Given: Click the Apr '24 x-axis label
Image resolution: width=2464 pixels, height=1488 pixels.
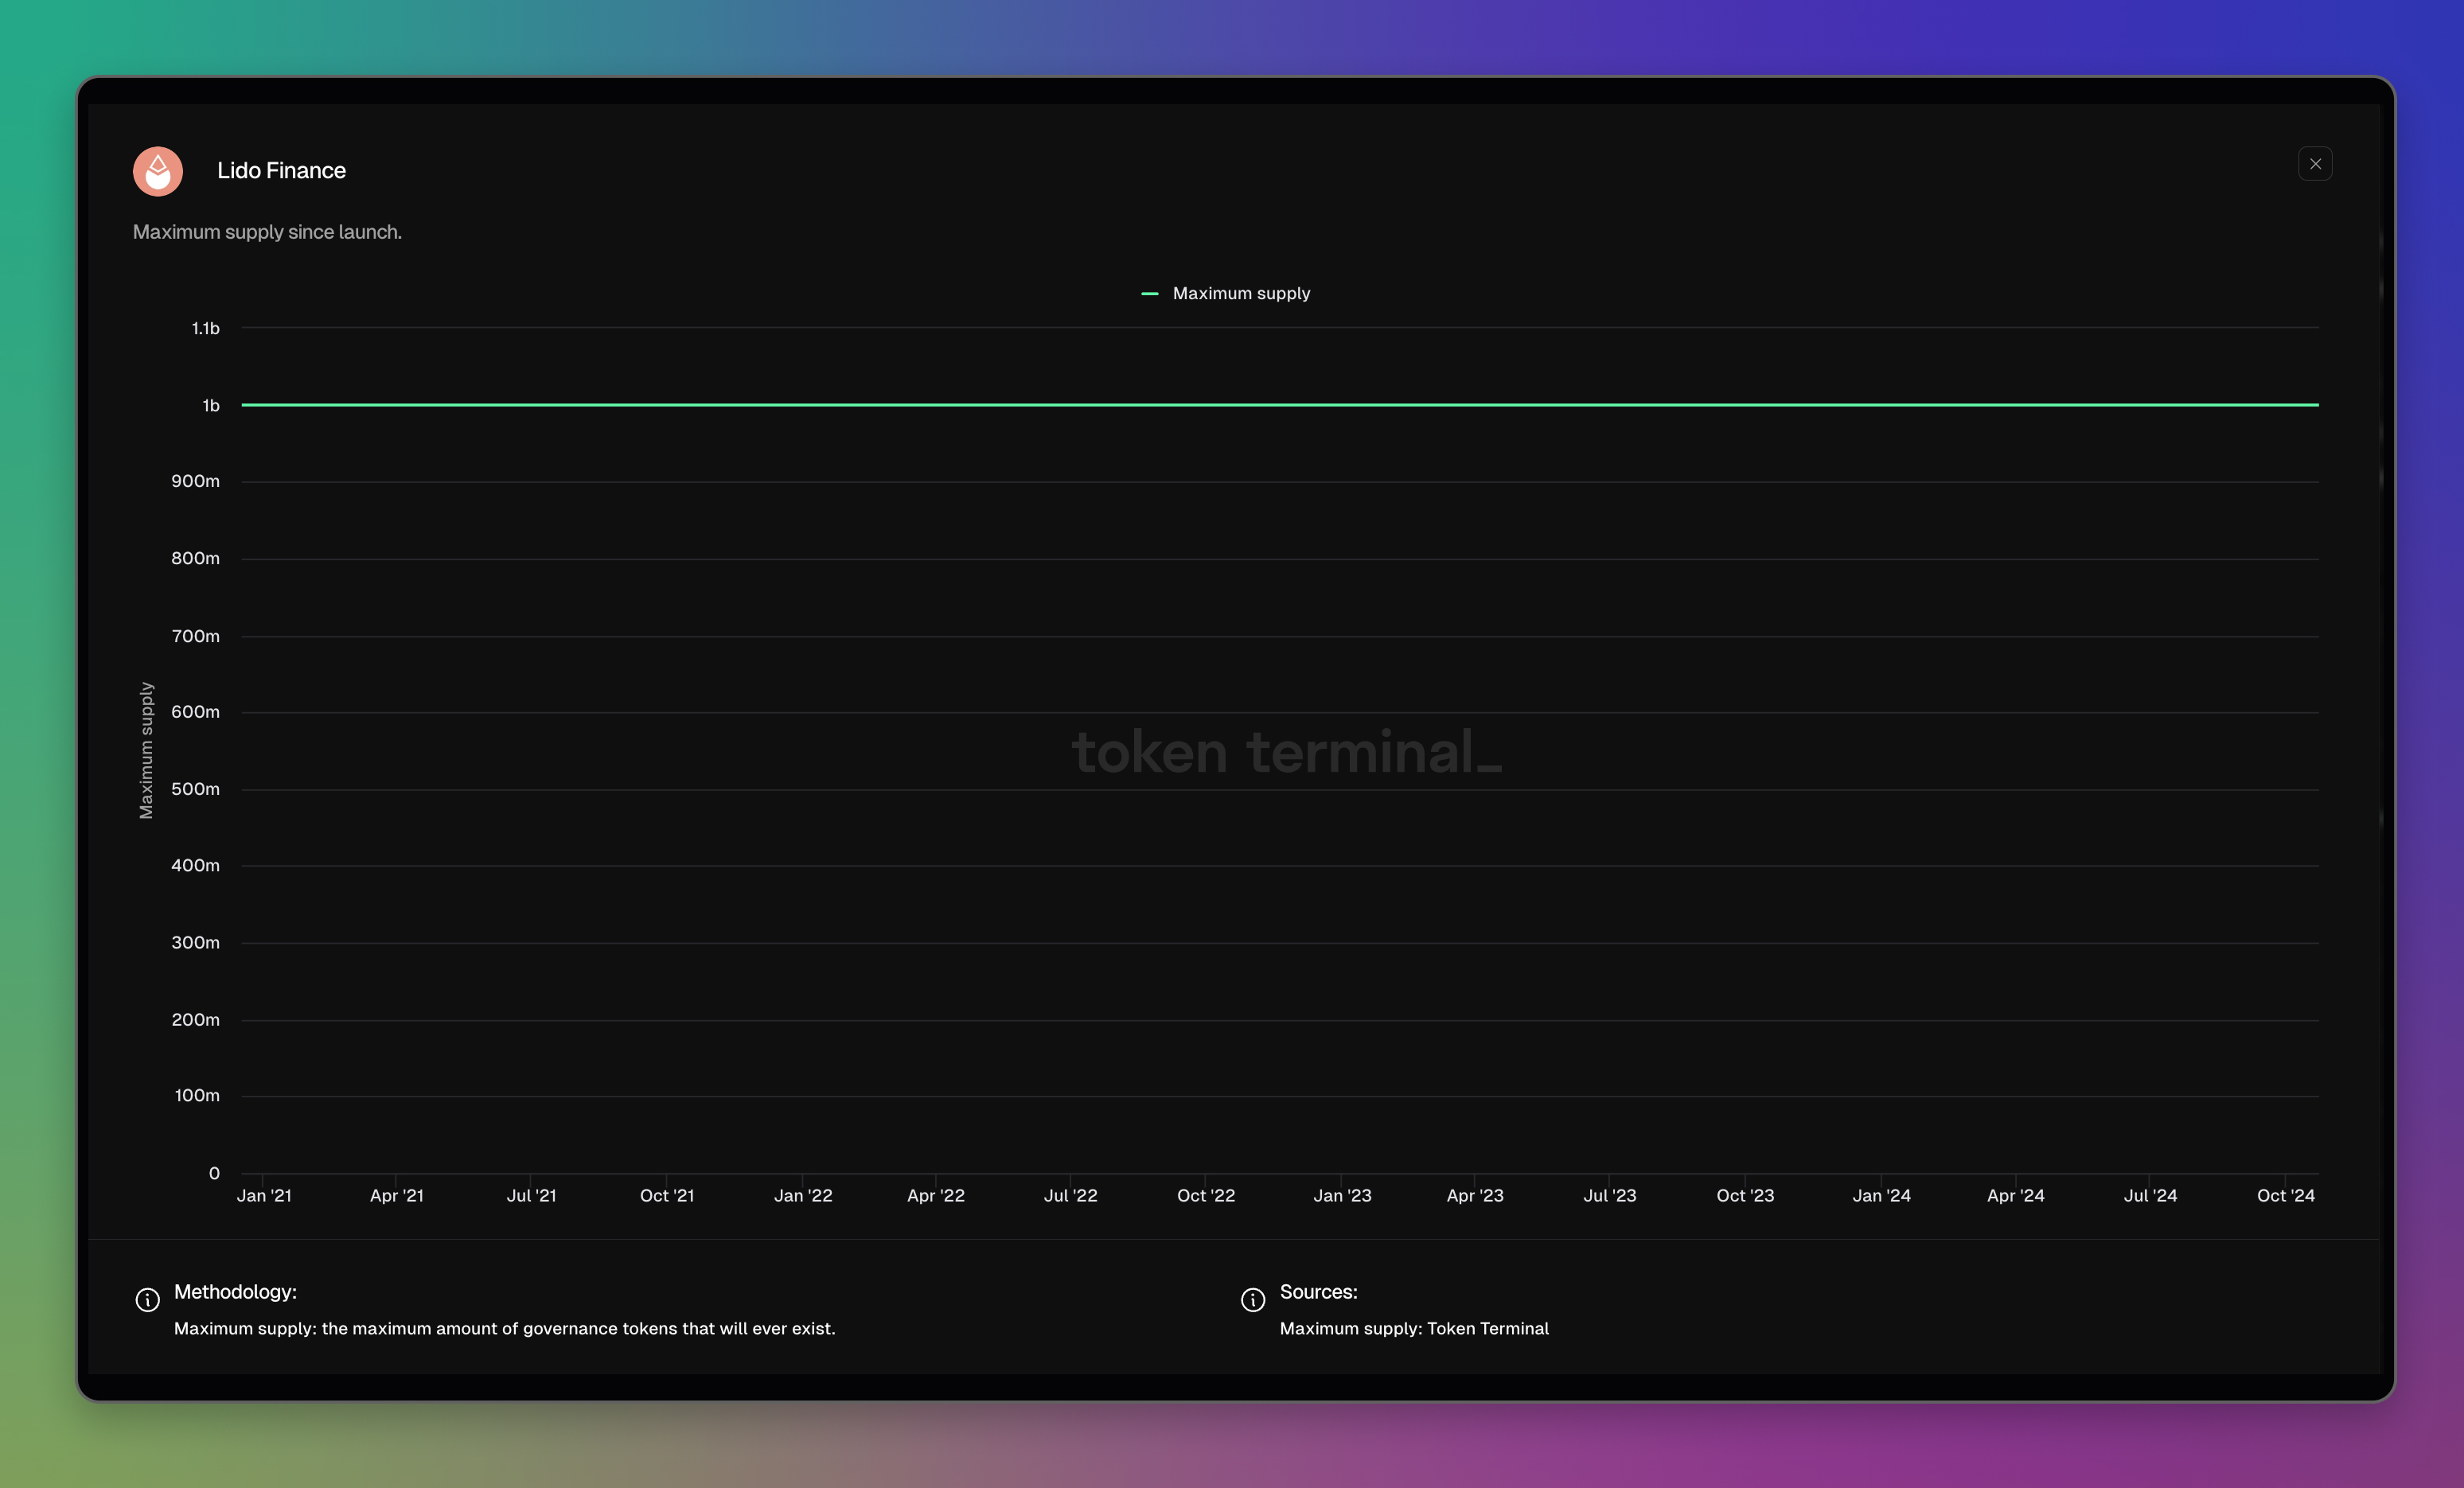Looking at the screenshot, I should [x=2015, y=1195].
